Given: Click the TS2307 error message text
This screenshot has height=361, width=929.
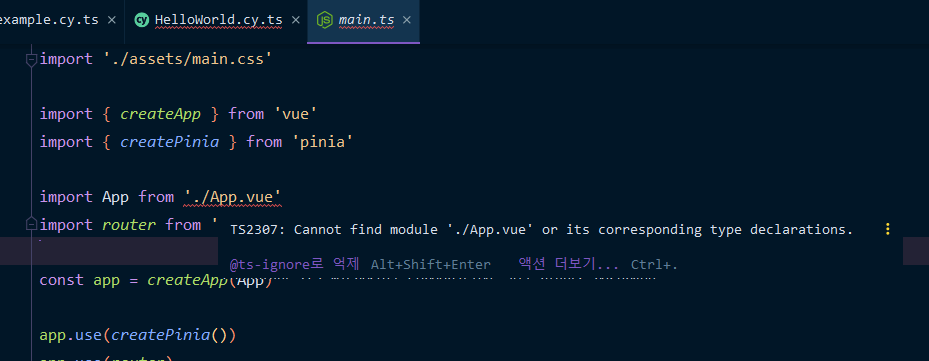Looking at the screenshot, I should 542,229.
